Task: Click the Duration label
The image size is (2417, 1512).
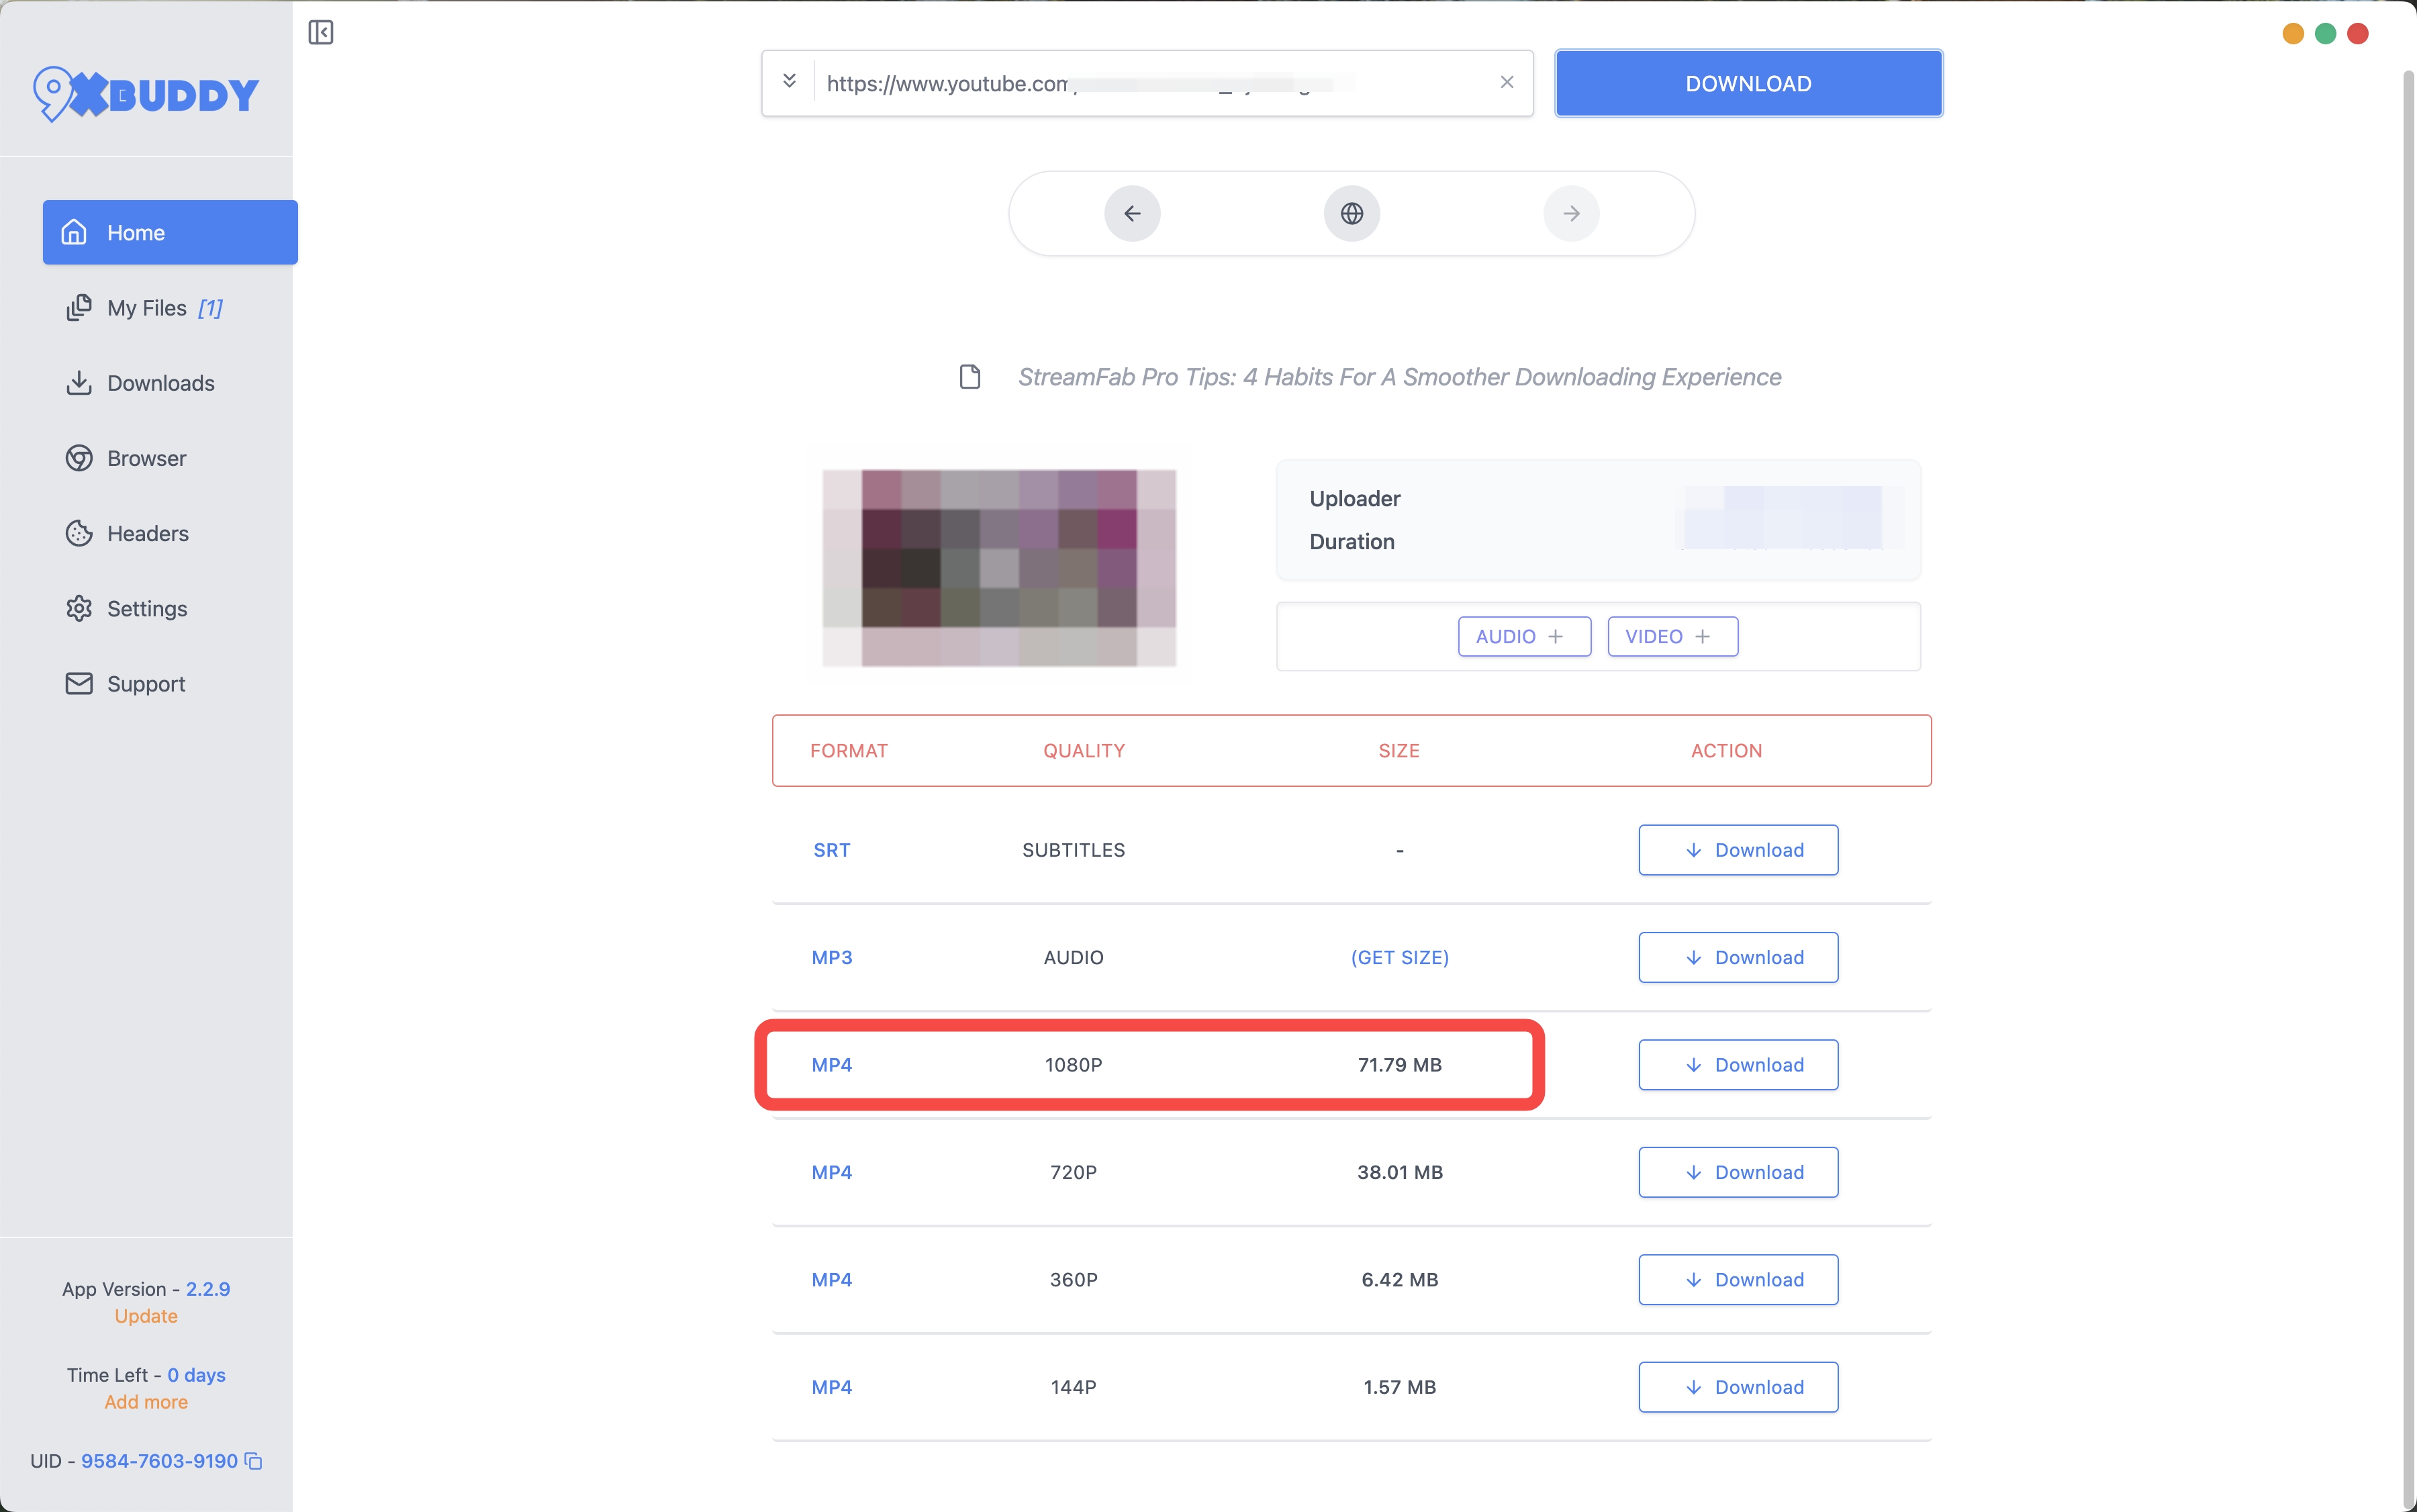Action: (x=1351, y=541)
